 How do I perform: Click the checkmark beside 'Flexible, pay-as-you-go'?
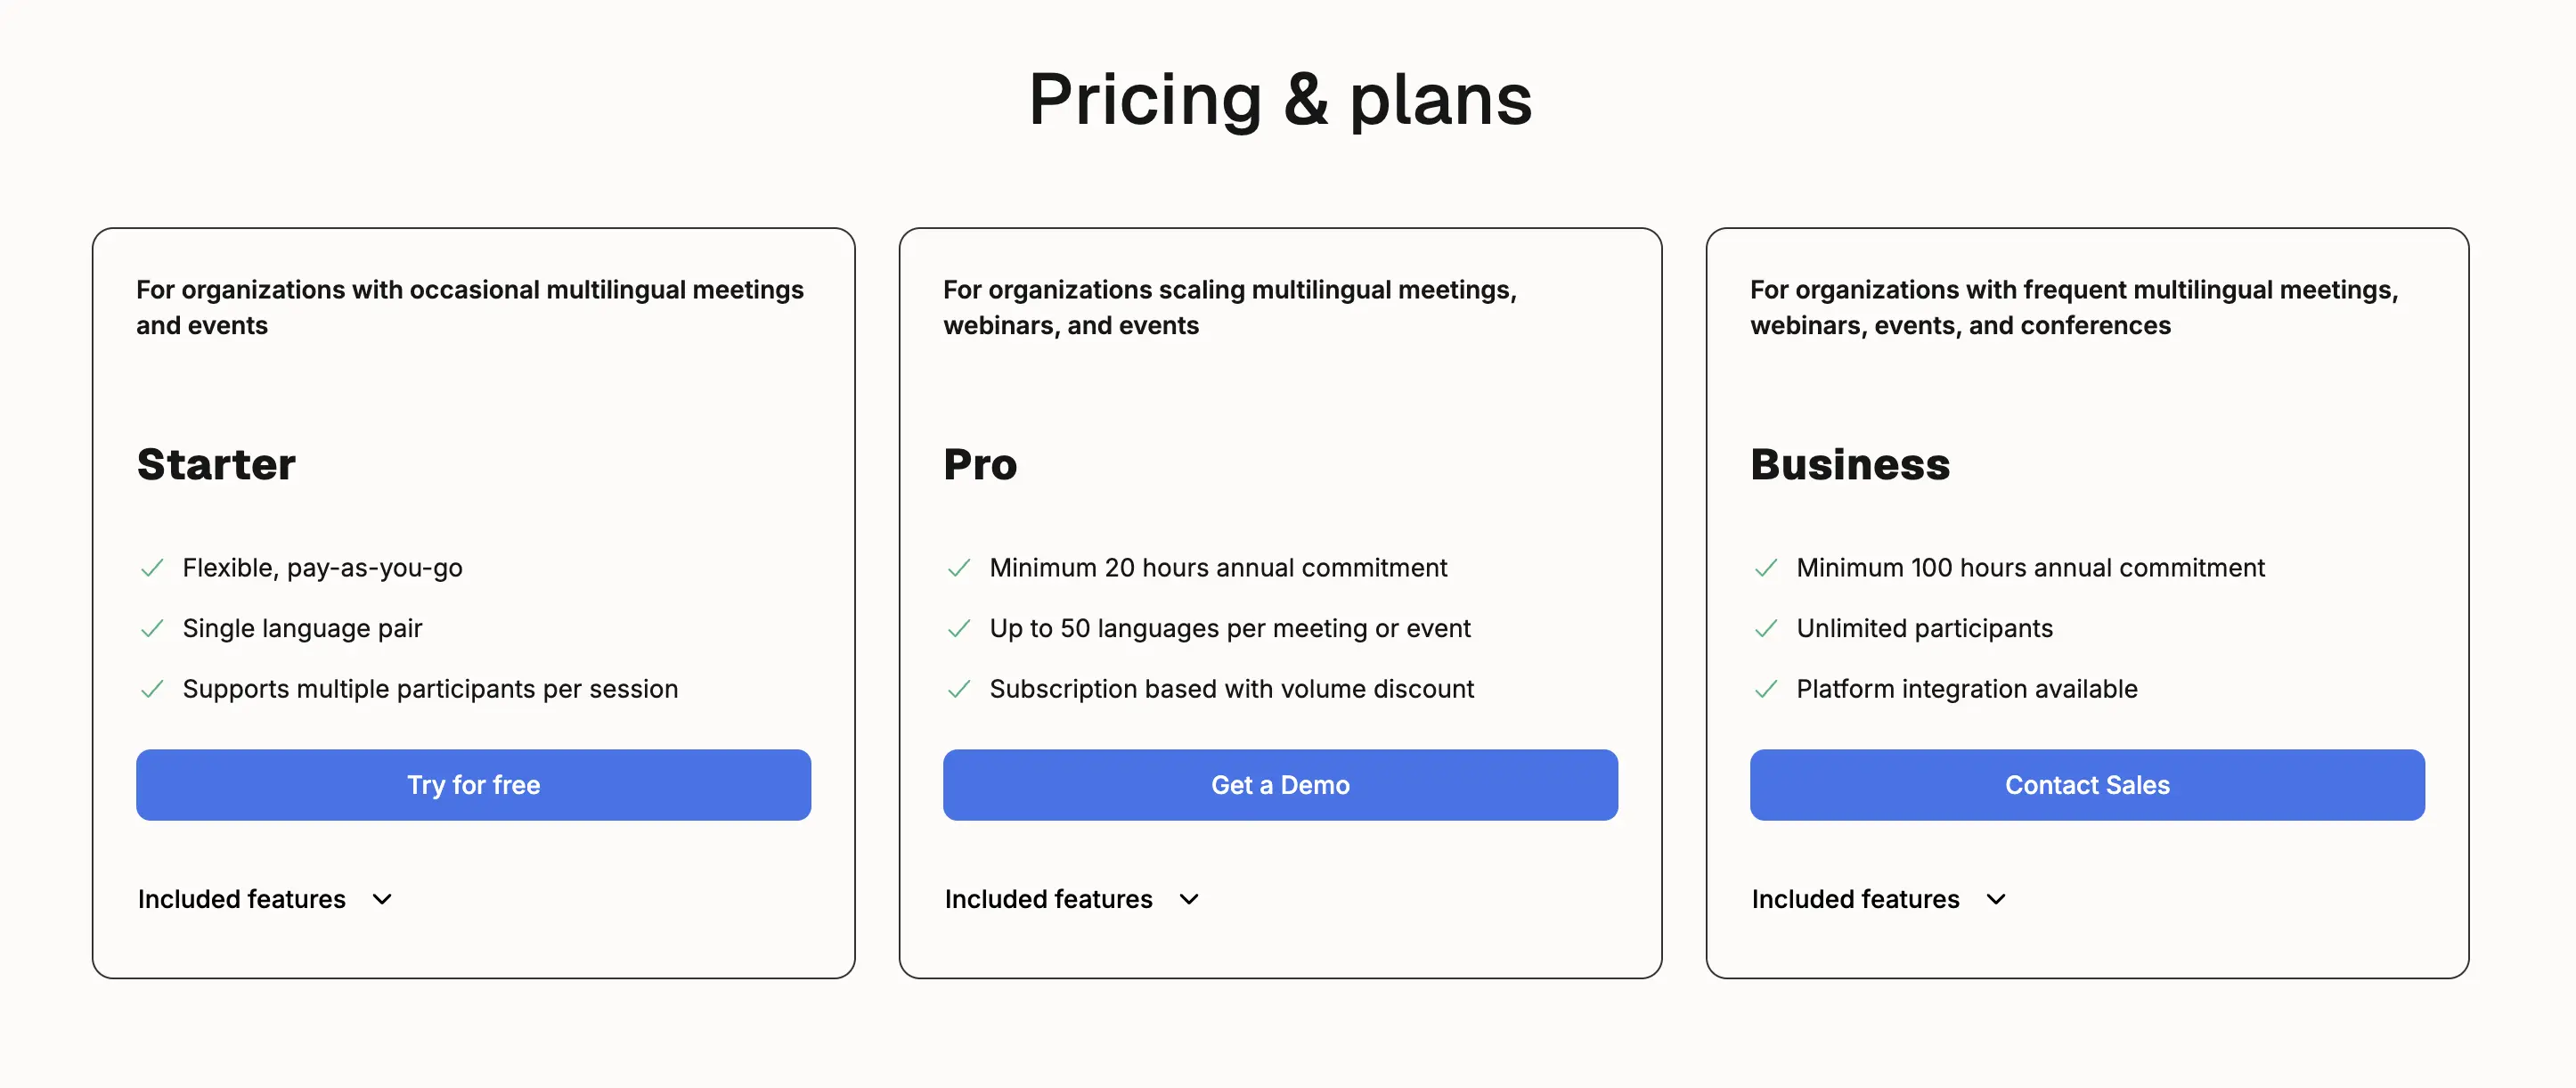tap(152, 567)
